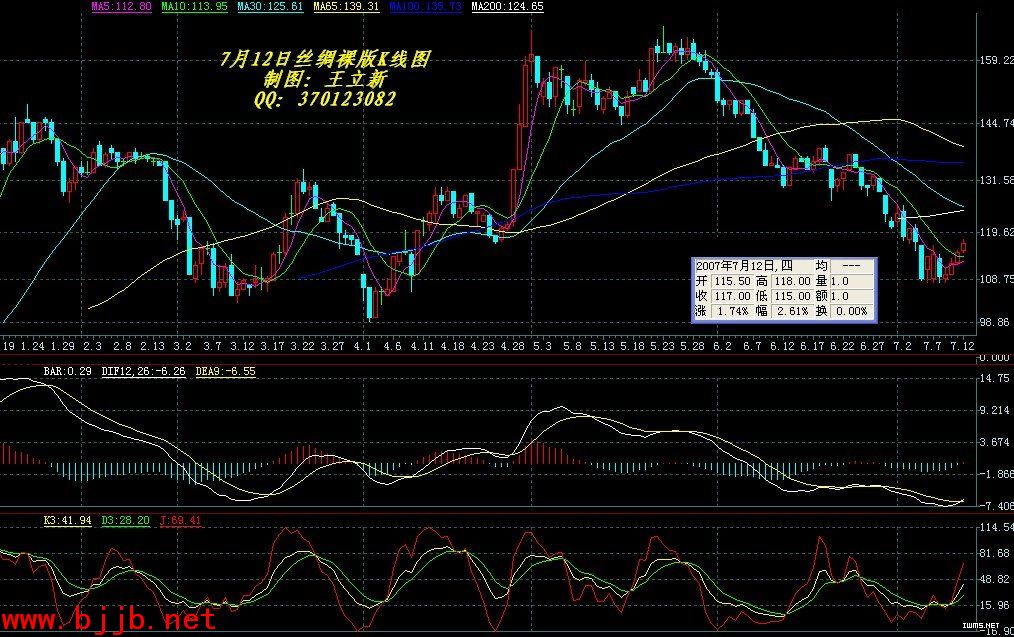Select the 1.74% change value

(x=733, y=311)
